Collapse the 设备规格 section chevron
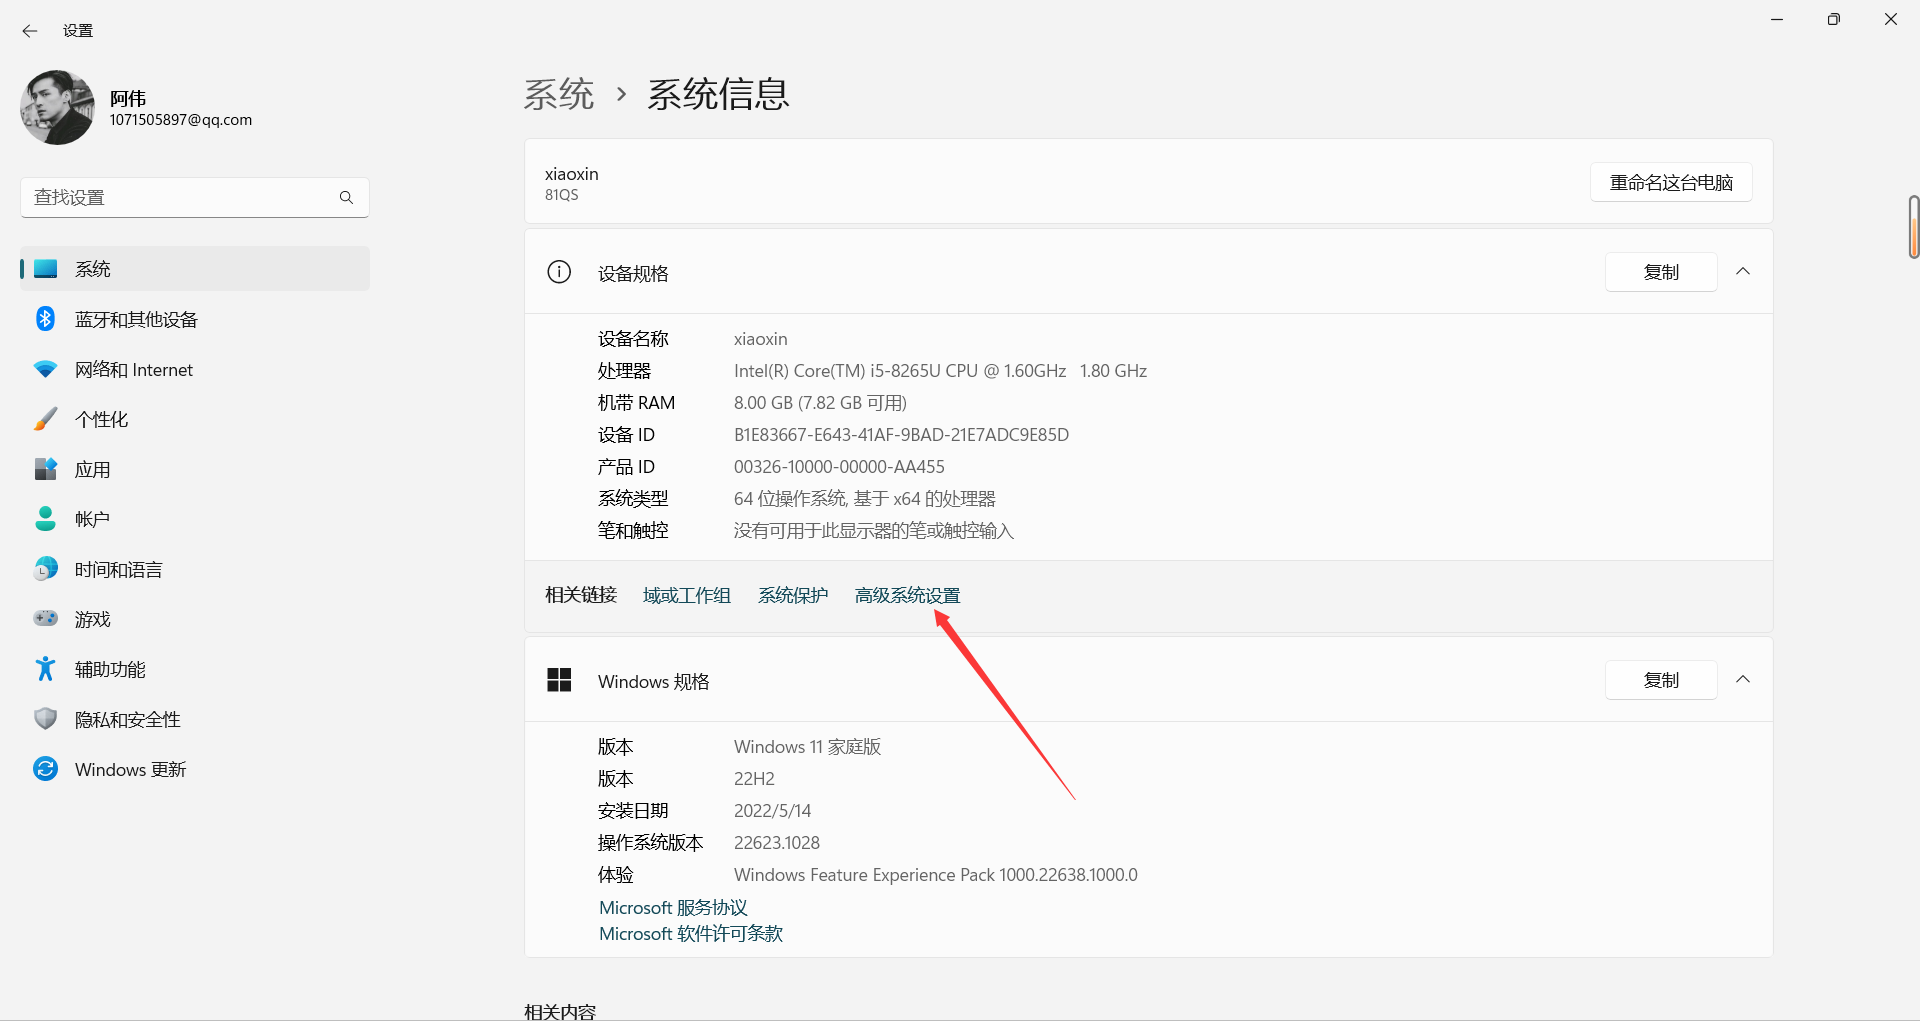The image size is (1920, 1021). pos(1743,272)
